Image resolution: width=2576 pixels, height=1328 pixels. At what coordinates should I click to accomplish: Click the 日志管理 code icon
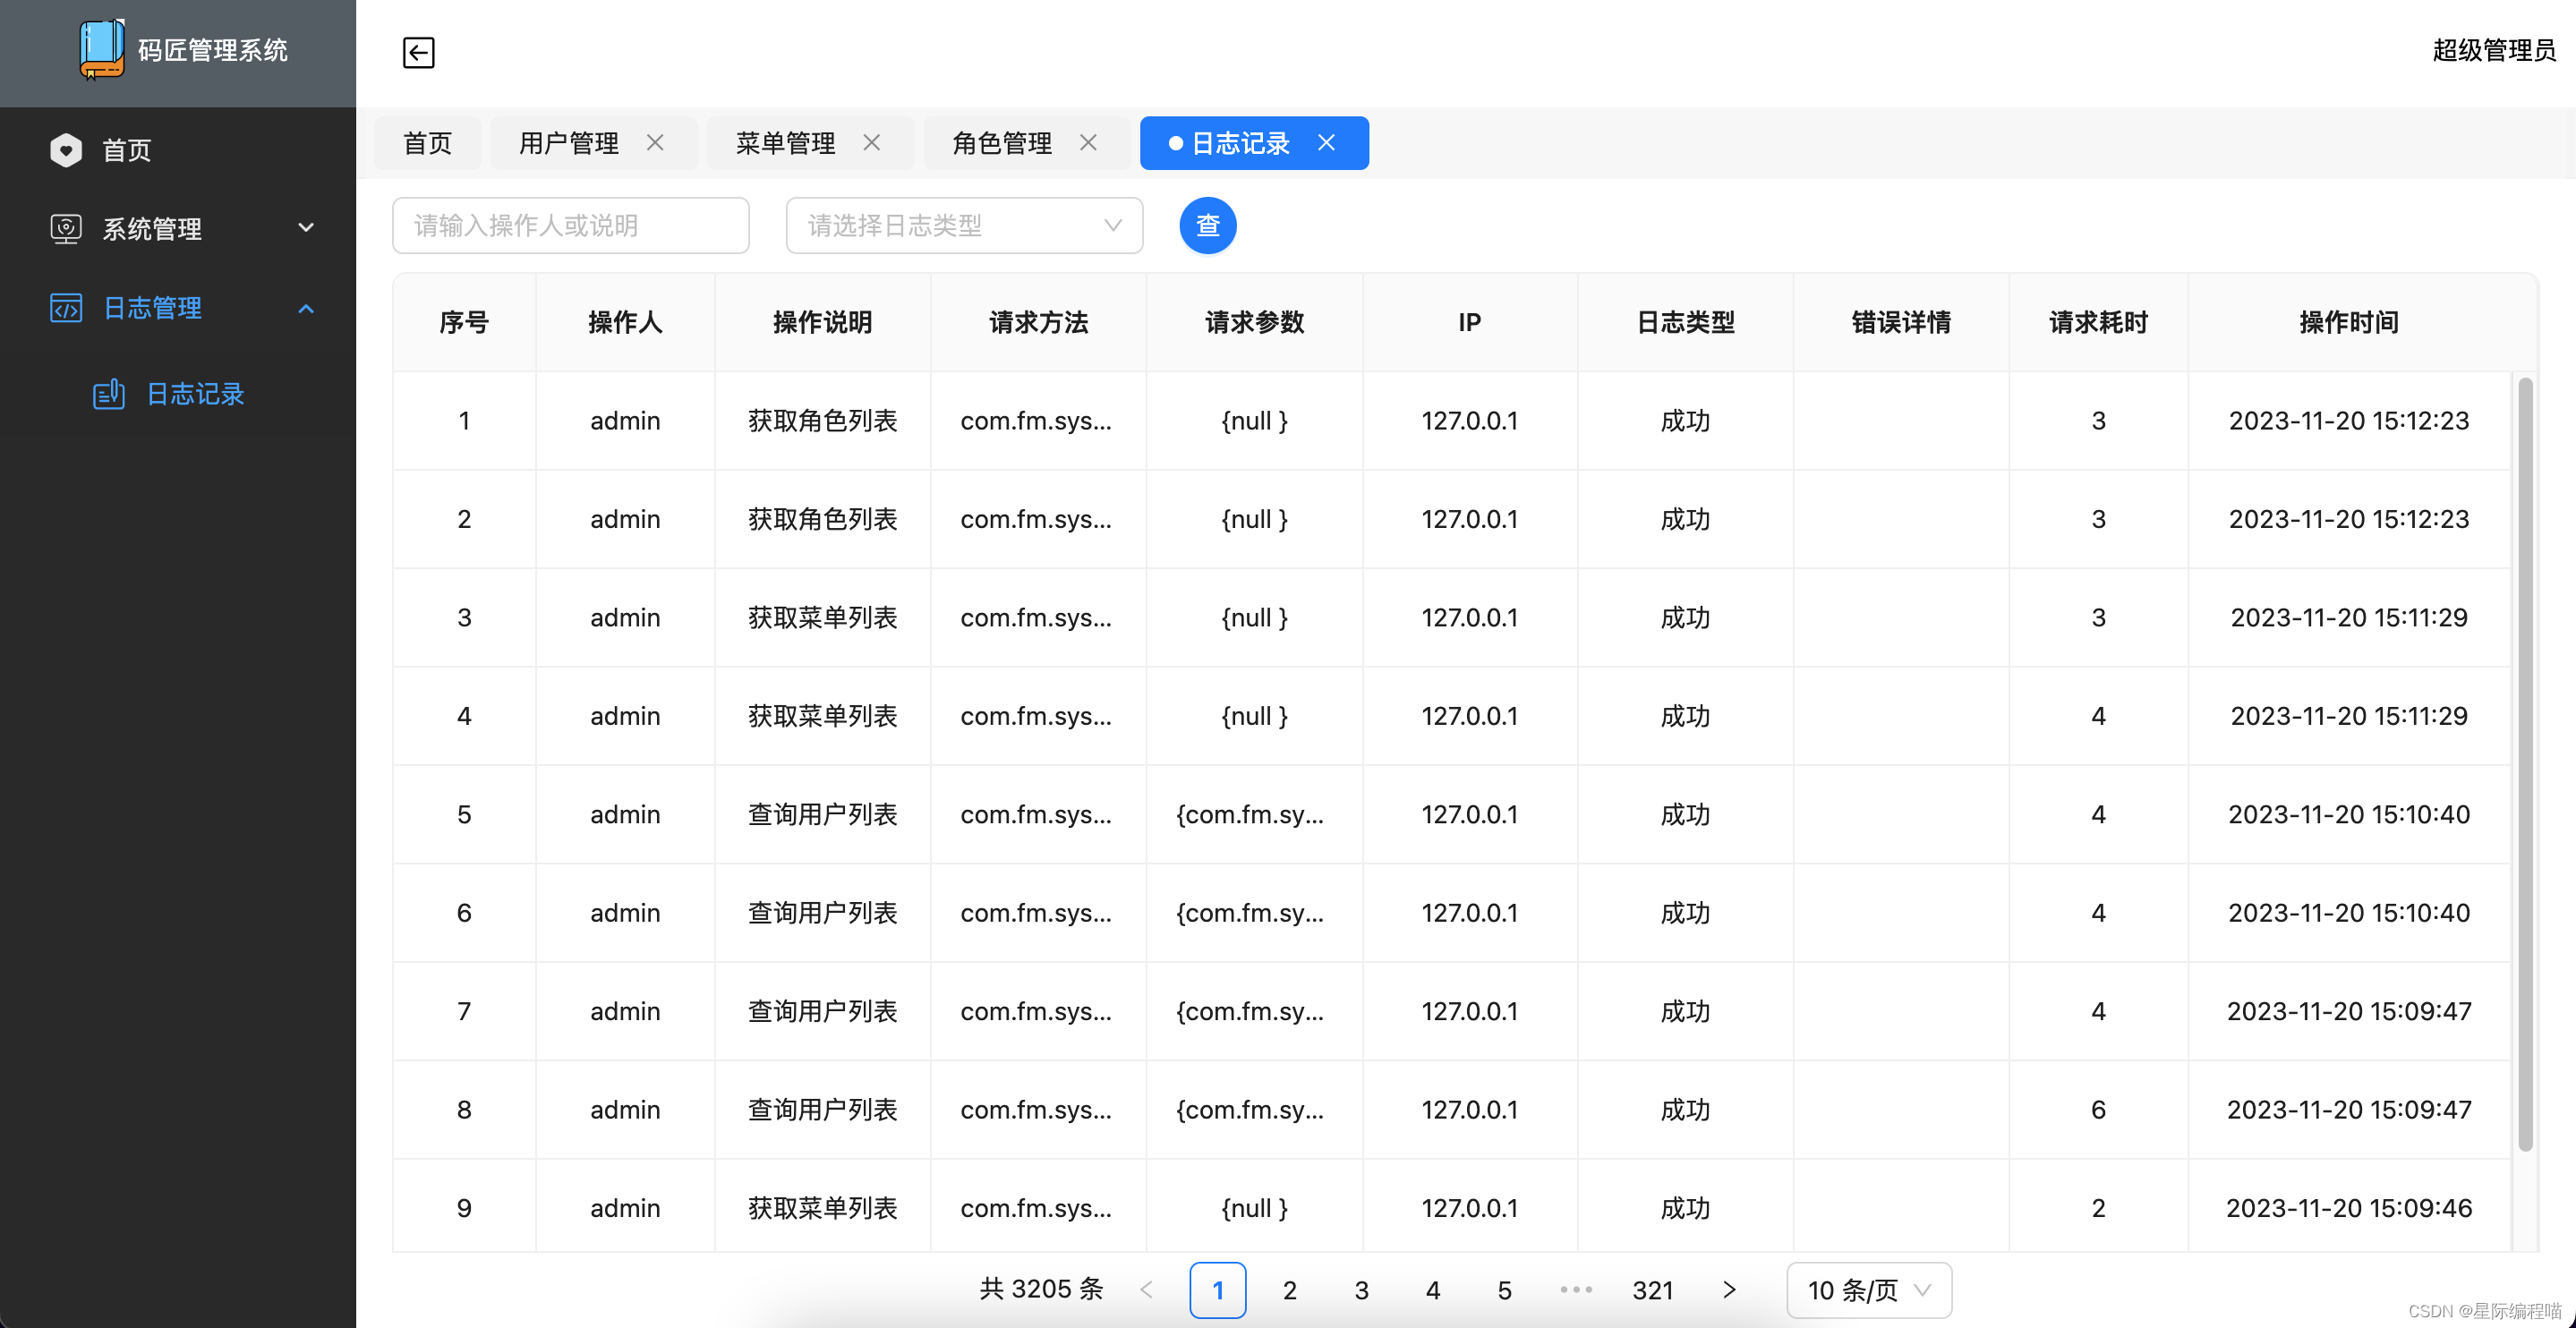tap(66, 308)
